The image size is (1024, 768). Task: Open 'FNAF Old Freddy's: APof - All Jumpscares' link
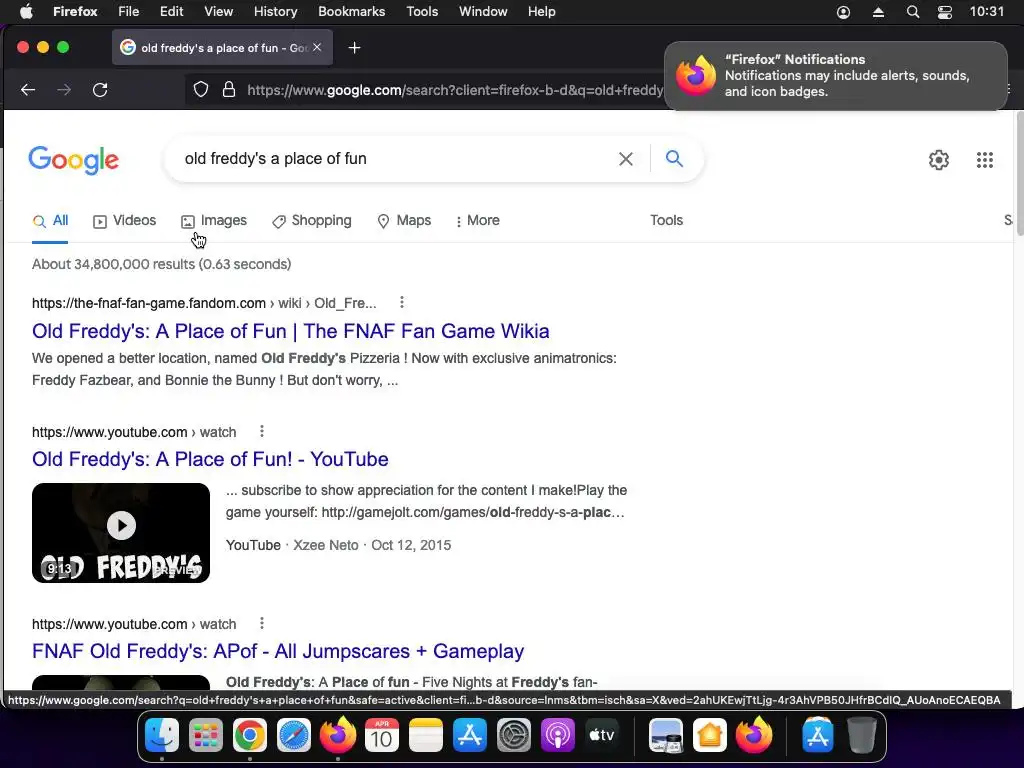278,651
